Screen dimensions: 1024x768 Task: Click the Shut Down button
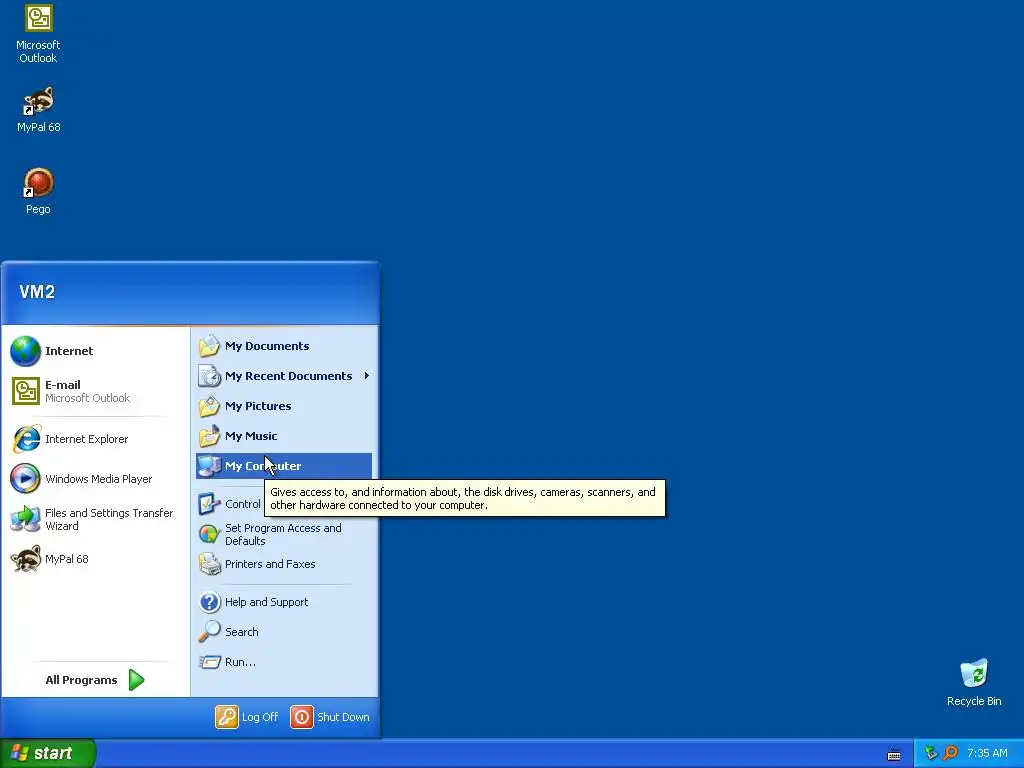pyautogui.click(x=330, y=717)
